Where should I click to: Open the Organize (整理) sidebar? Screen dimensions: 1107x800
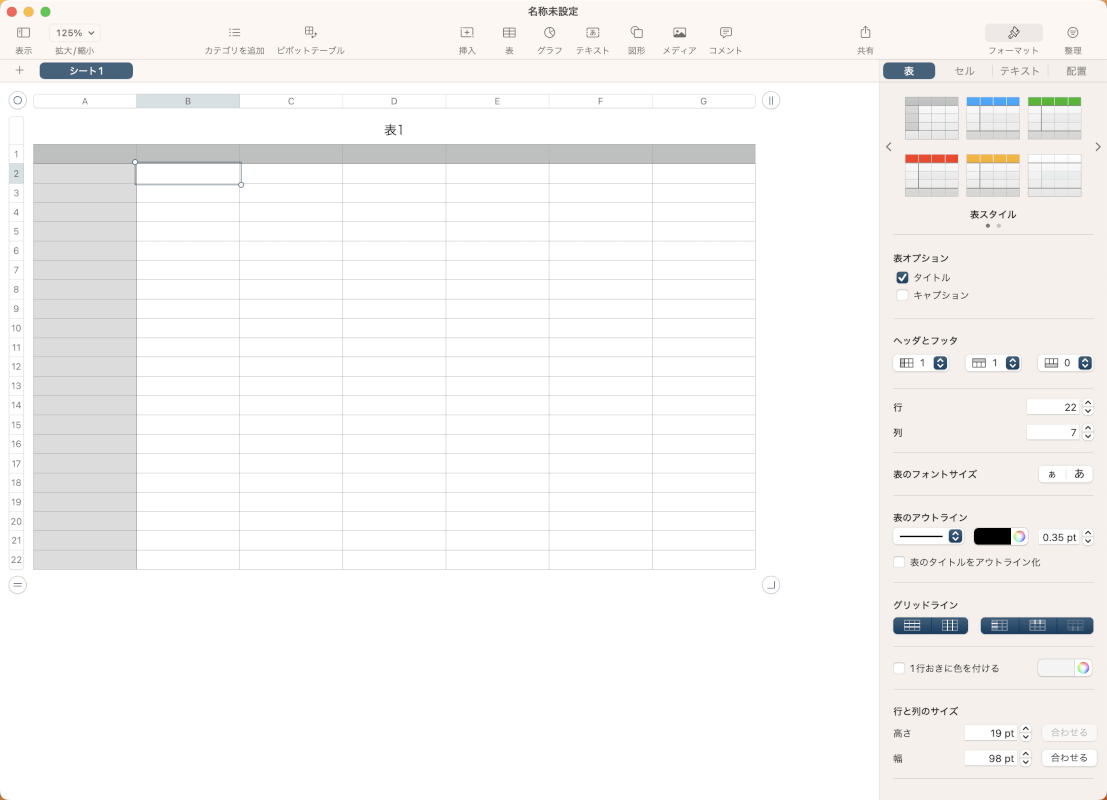tap(1072, 33)
